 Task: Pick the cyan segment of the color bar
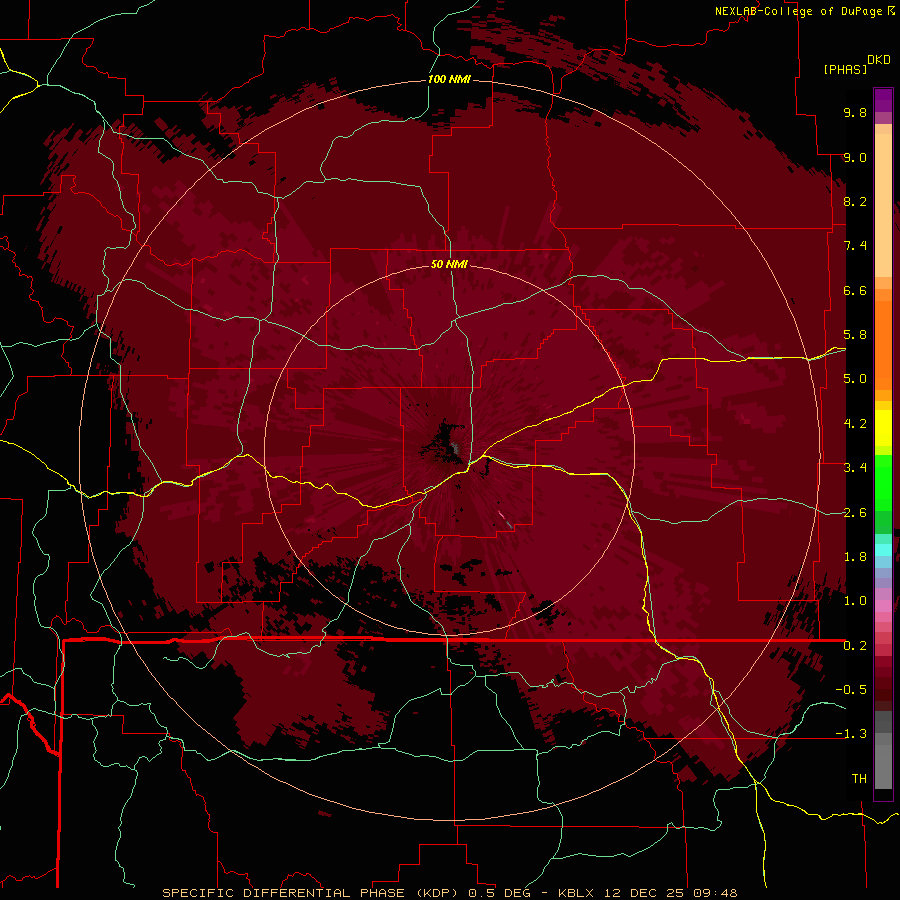[883, 549]
